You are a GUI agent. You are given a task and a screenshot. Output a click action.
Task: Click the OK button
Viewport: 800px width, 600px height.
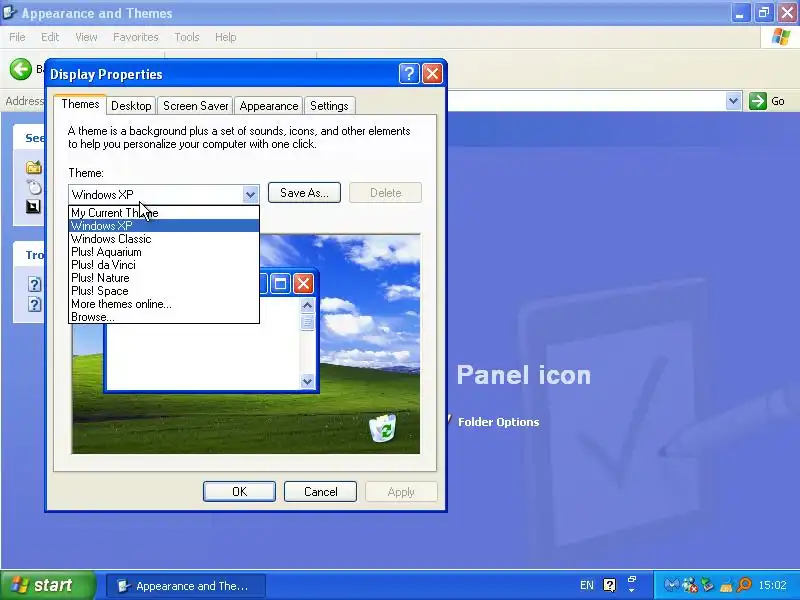pos(239,491)
